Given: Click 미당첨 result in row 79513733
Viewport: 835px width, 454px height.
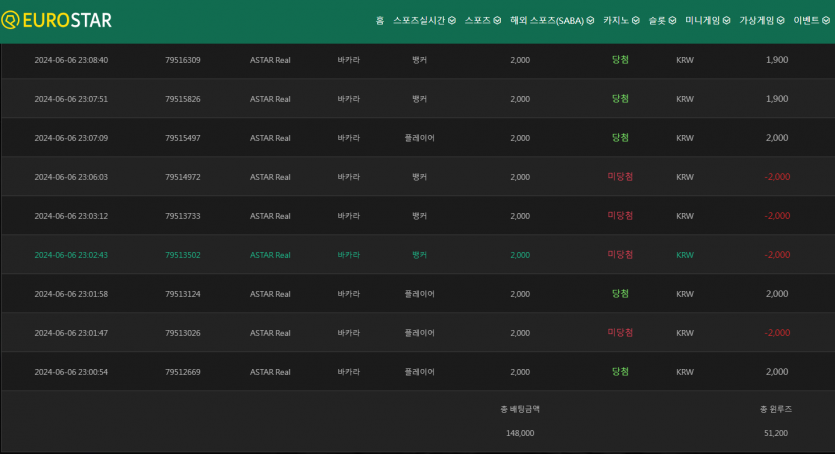Looking at the screenshot, I should point(620,216).
